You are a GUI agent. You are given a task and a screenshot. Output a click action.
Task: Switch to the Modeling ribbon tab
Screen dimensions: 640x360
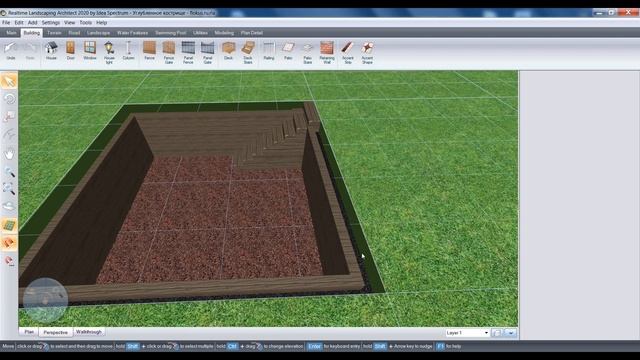224,33
